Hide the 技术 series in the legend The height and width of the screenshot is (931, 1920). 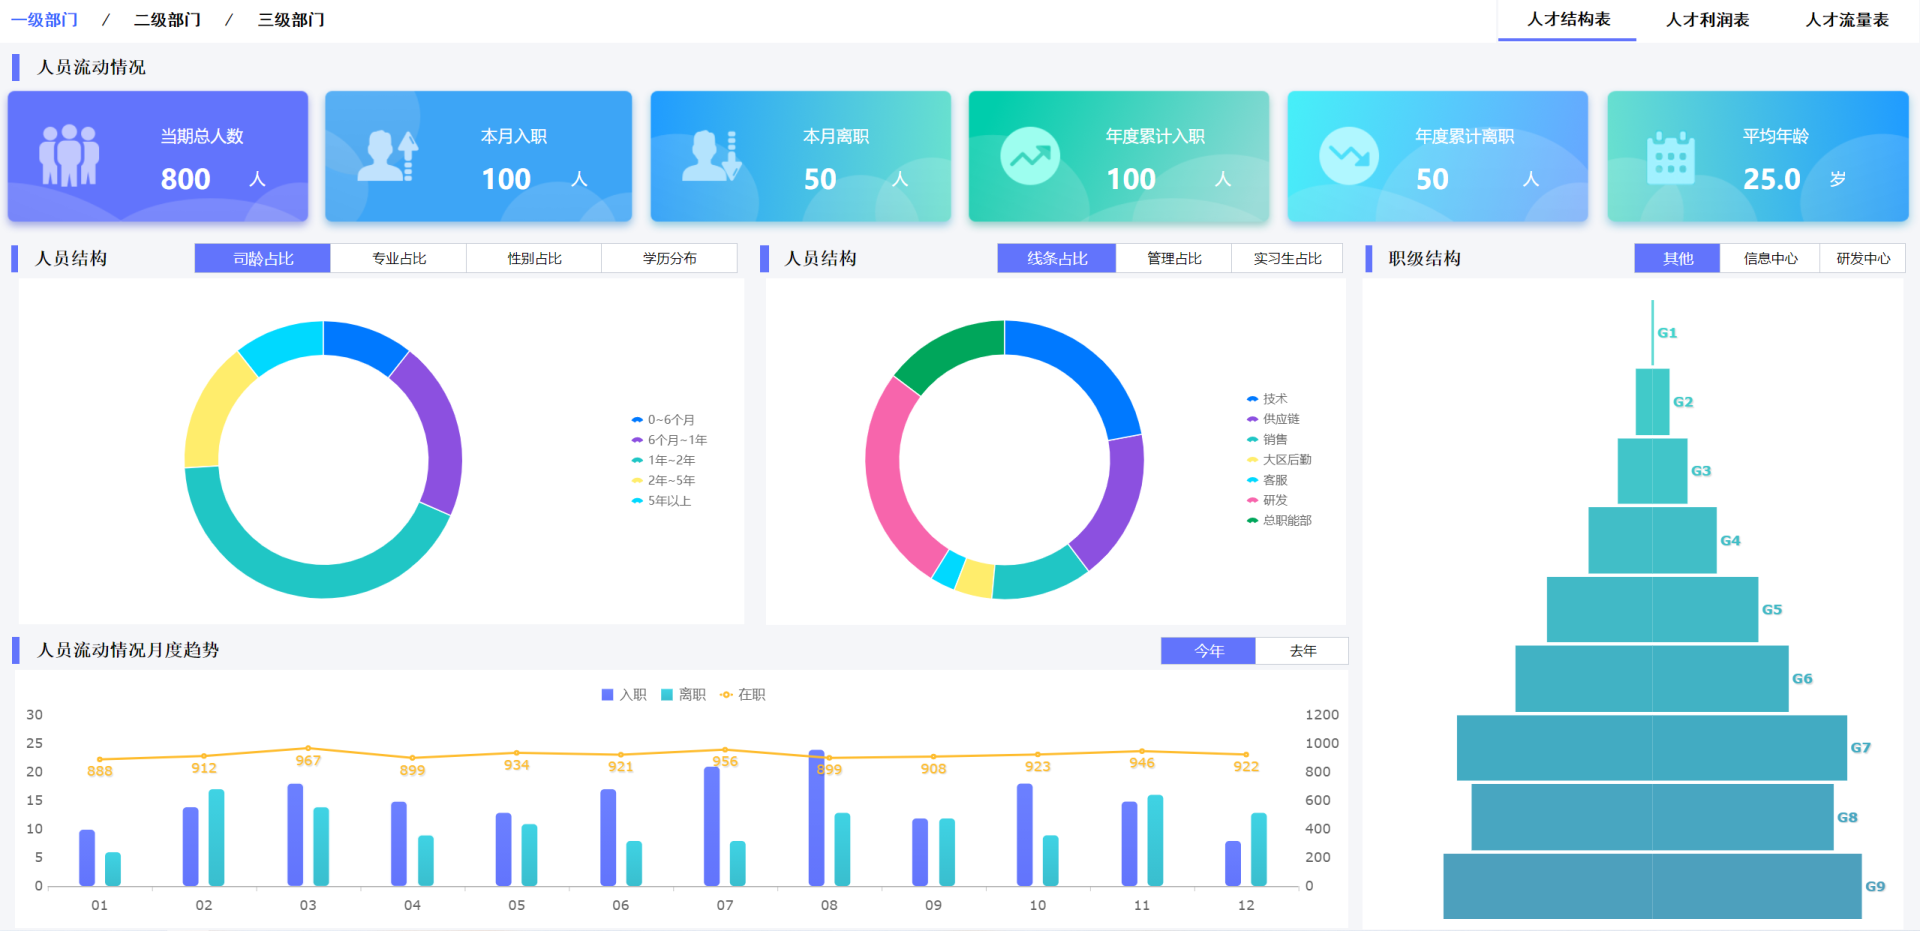[1252, 399]
